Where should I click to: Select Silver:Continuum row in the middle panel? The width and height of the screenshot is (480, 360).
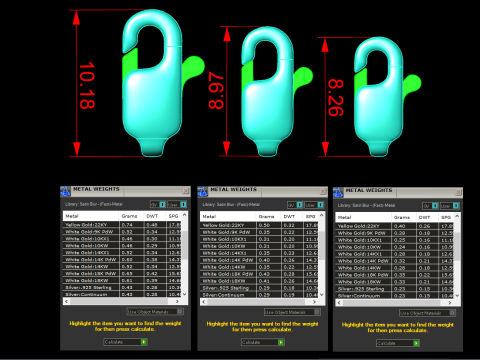coord(259,295)
